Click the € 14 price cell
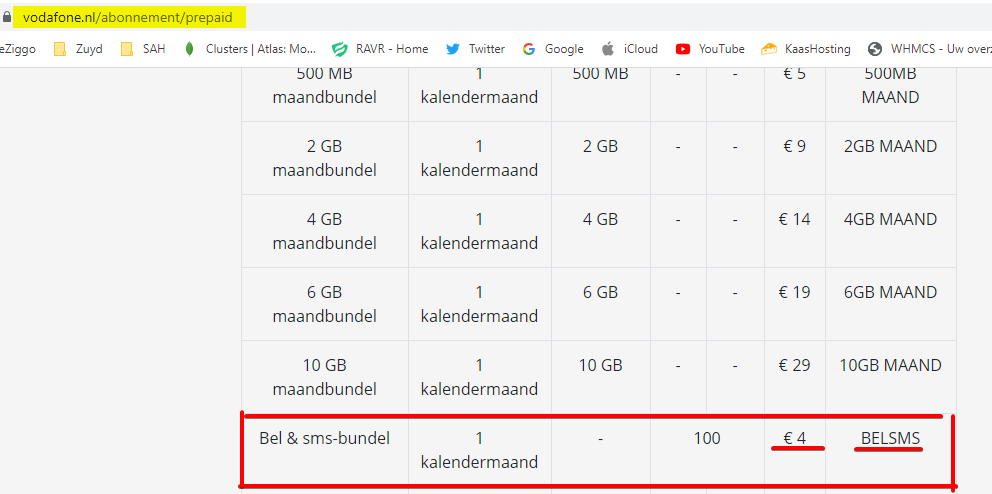Image resolution: width=992 pixels, height=494 pixels. pos(794,219)
